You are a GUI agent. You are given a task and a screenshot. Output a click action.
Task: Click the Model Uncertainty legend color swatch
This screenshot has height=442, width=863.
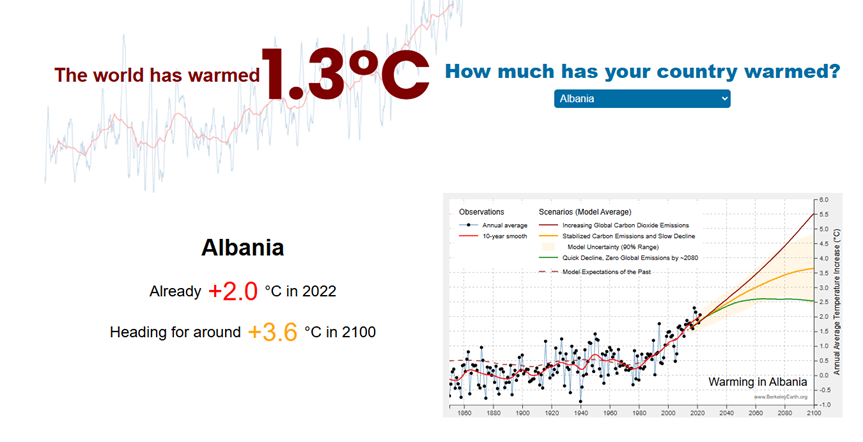pyautogui.click(x=548, y=247)
